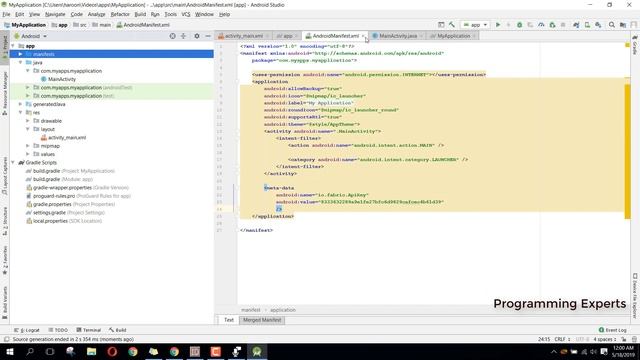The image size is (640, 360).
Task: Collapse the app module tree node
Action: 13,46
